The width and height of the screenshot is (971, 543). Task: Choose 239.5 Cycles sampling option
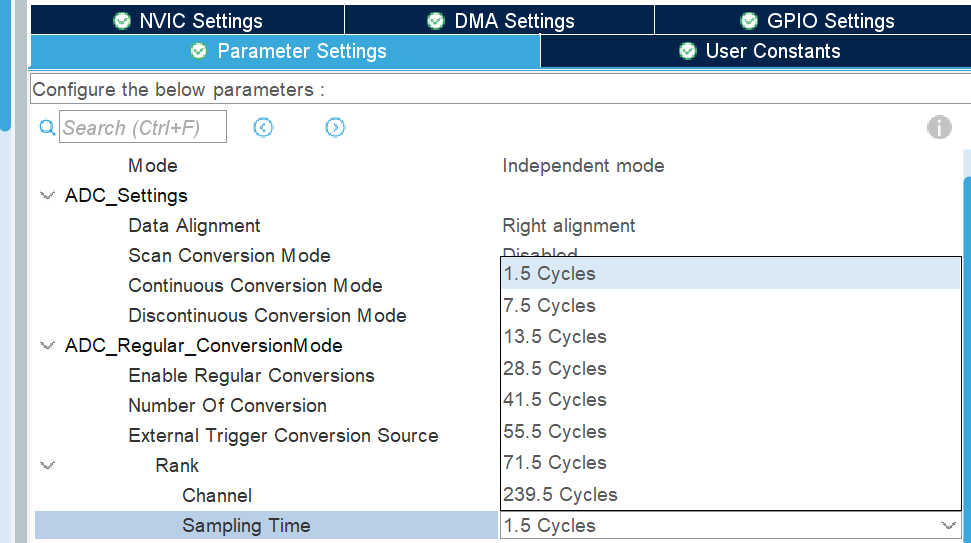click(561, 494)
